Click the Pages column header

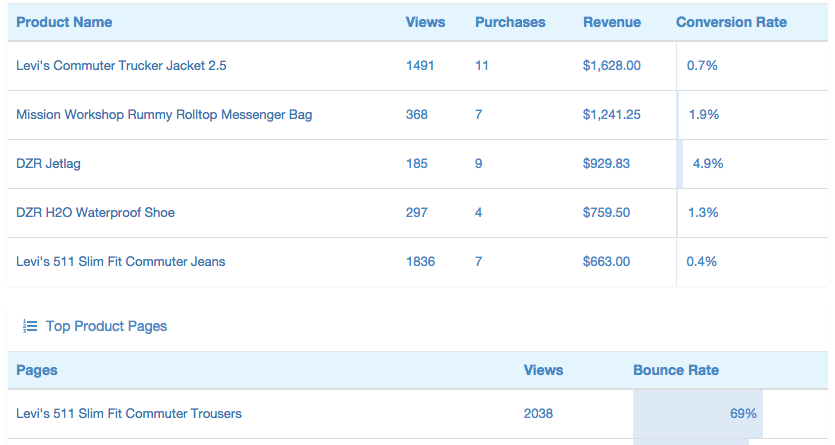[x=37, y=370]
